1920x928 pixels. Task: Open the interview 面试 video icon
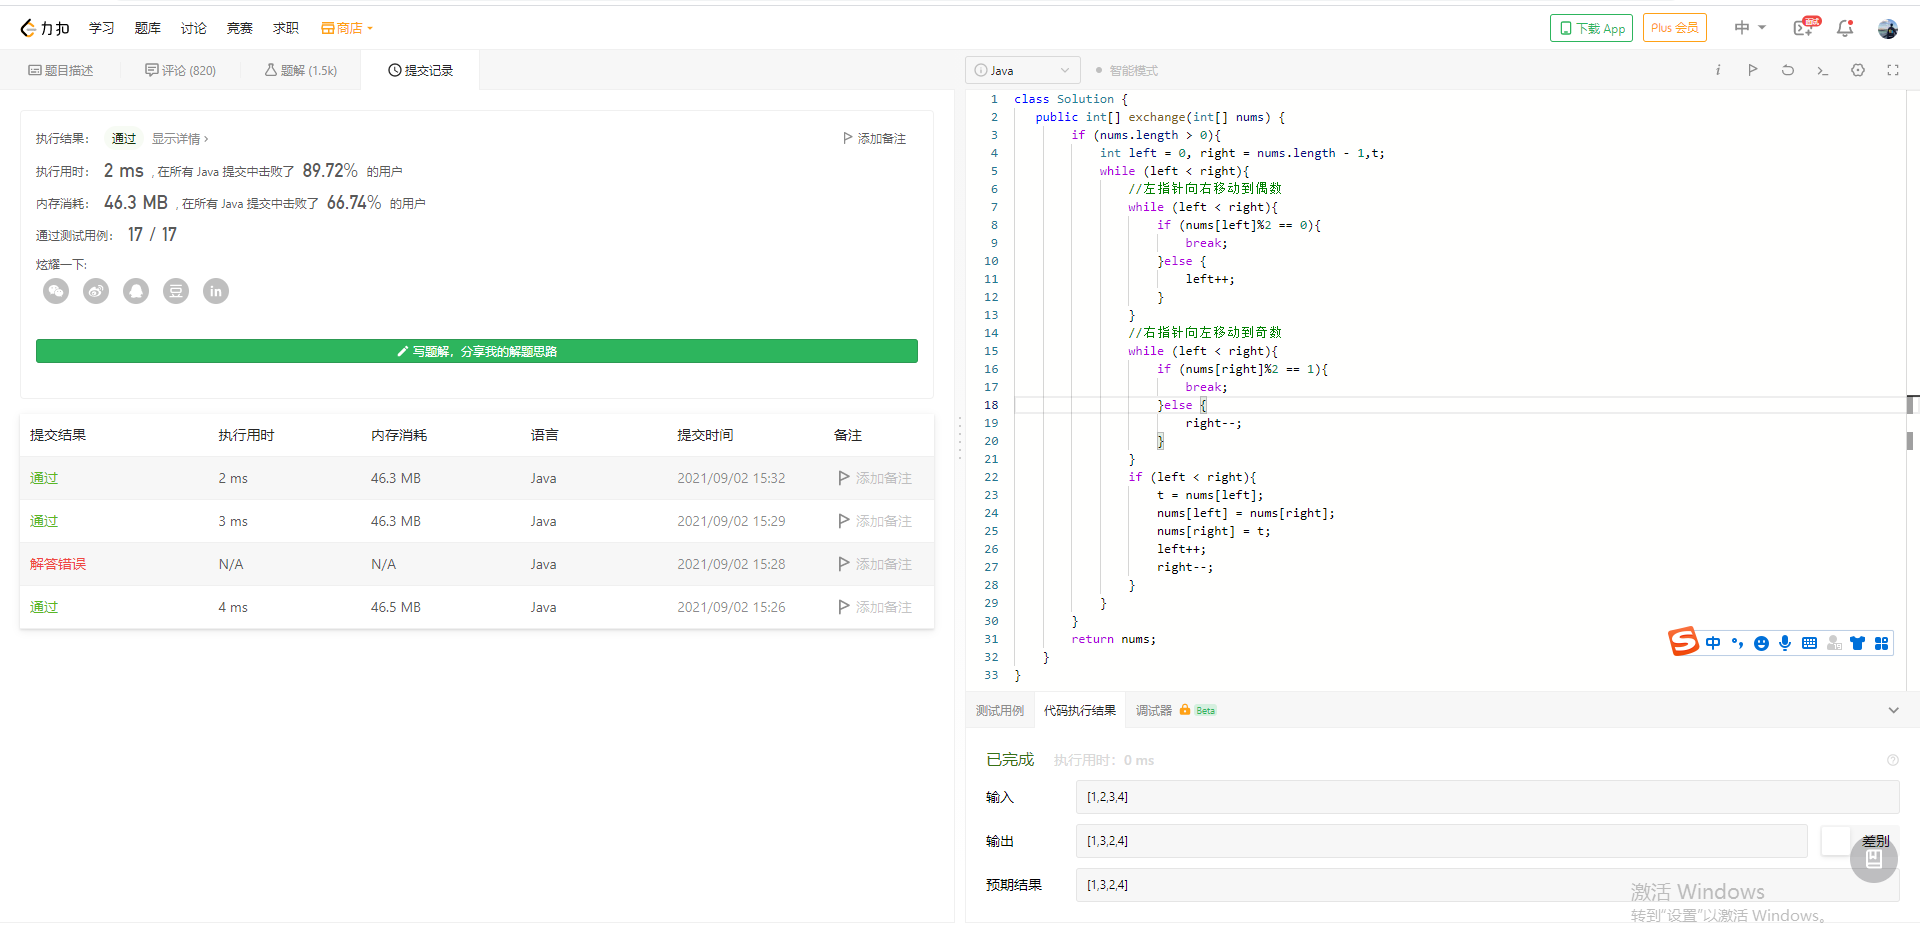[1805, 28]
